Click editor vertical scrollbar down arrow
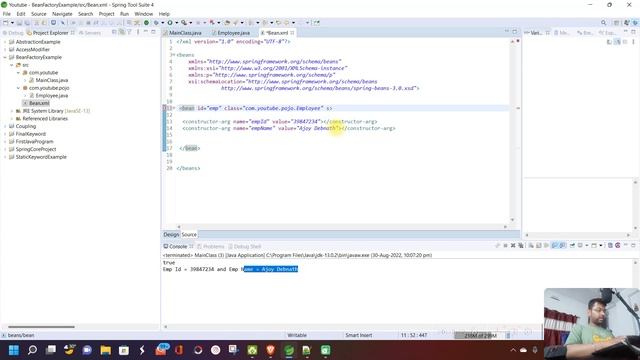640x360 pixels. [x=513, y=220]
